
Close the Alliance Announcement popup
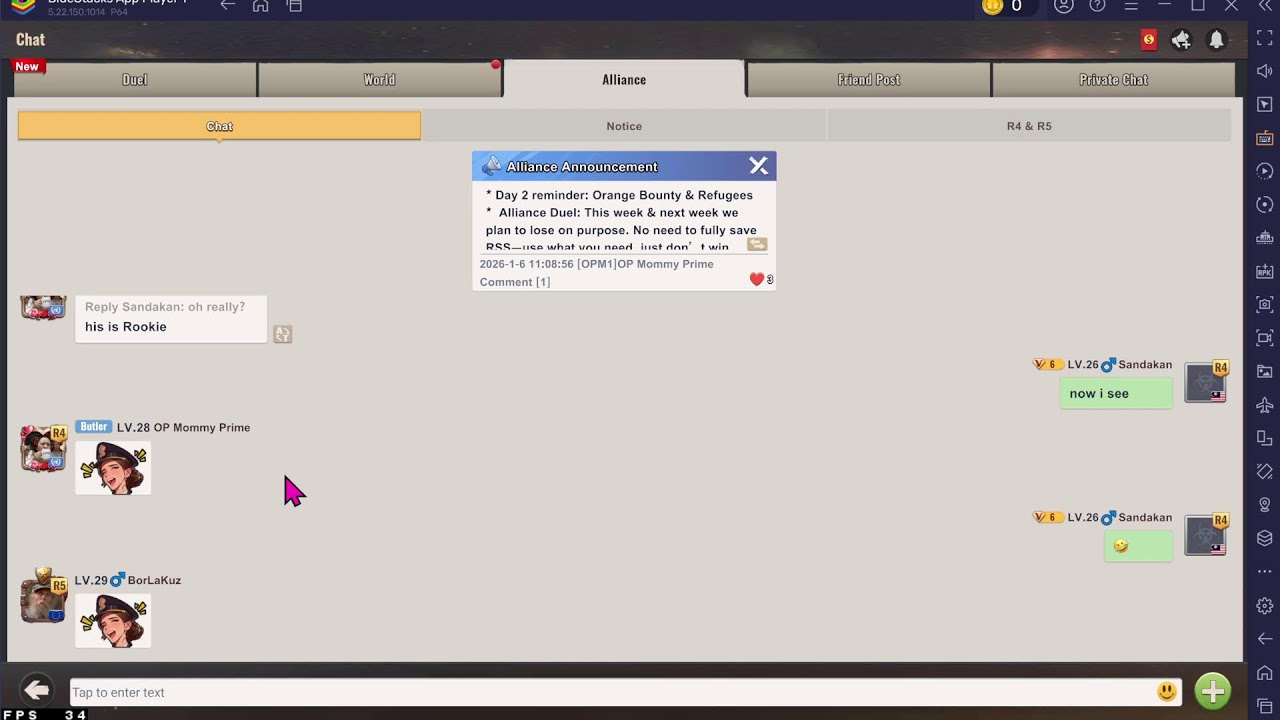click(759, 166)
